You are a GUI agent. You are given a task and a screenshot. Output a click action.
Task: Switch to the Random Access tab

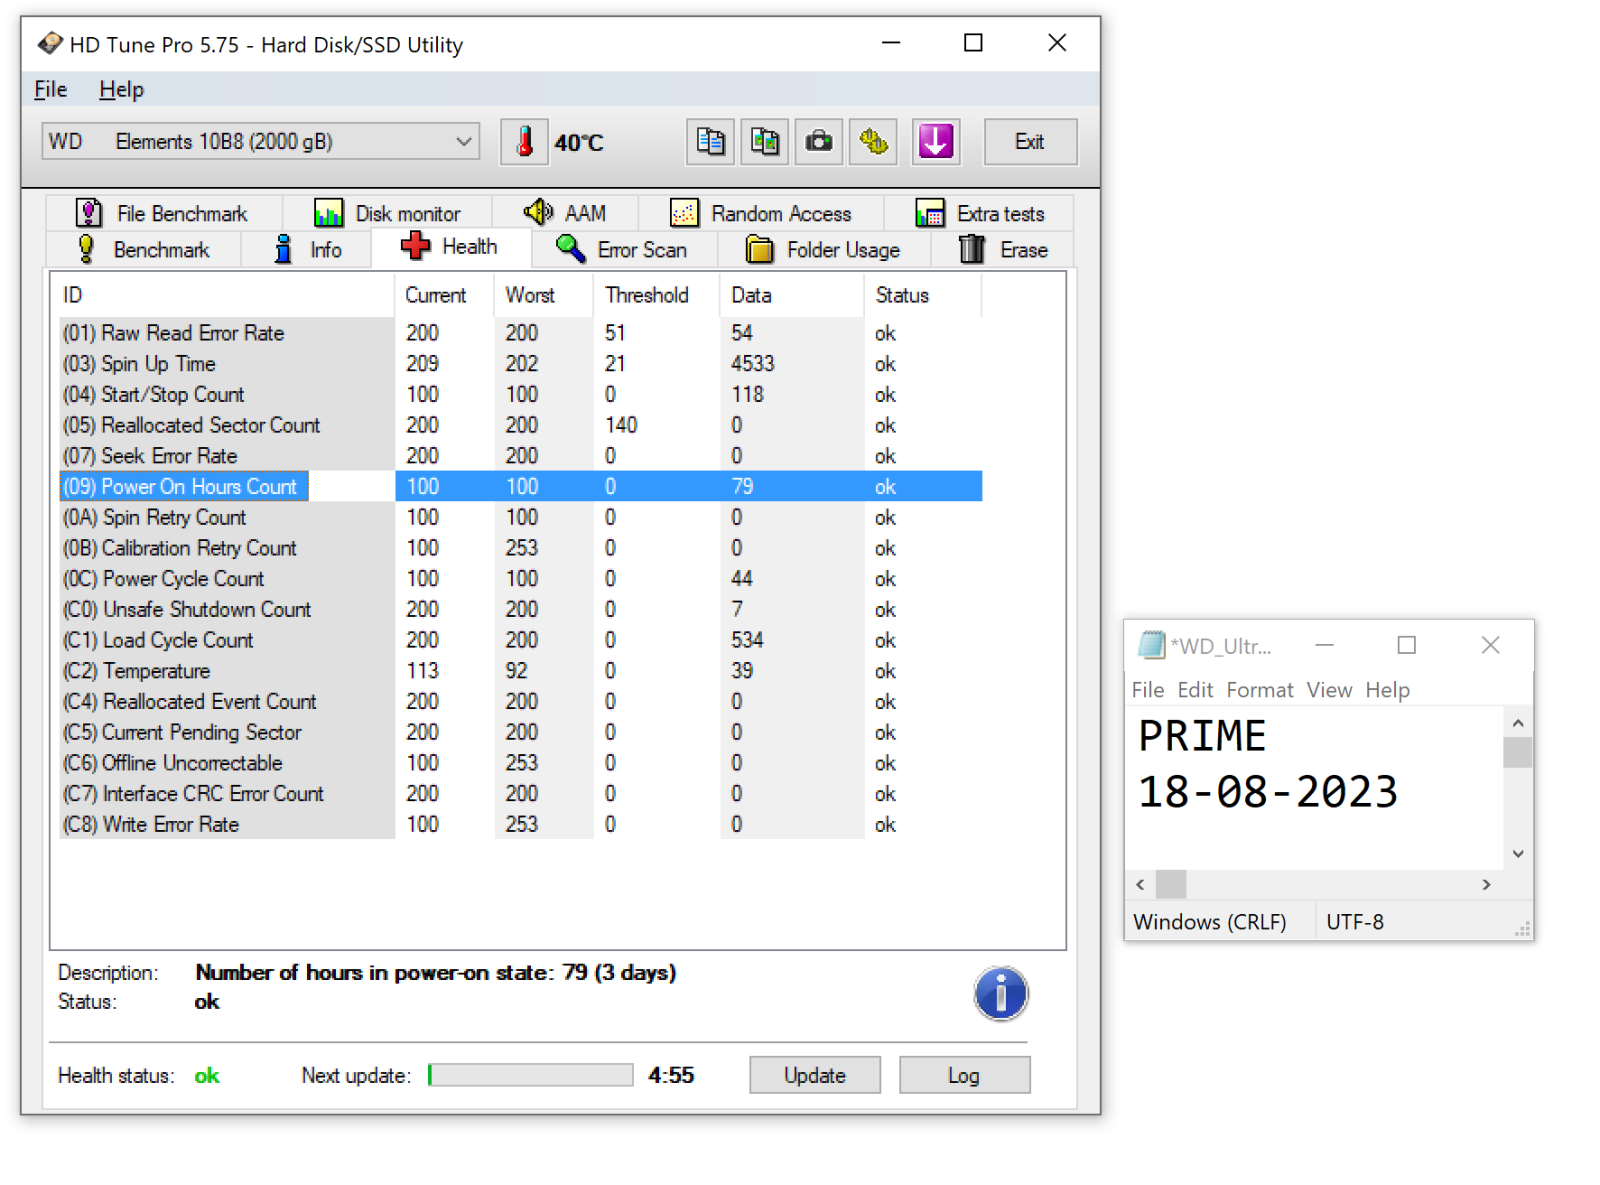(x=761, y=213)
